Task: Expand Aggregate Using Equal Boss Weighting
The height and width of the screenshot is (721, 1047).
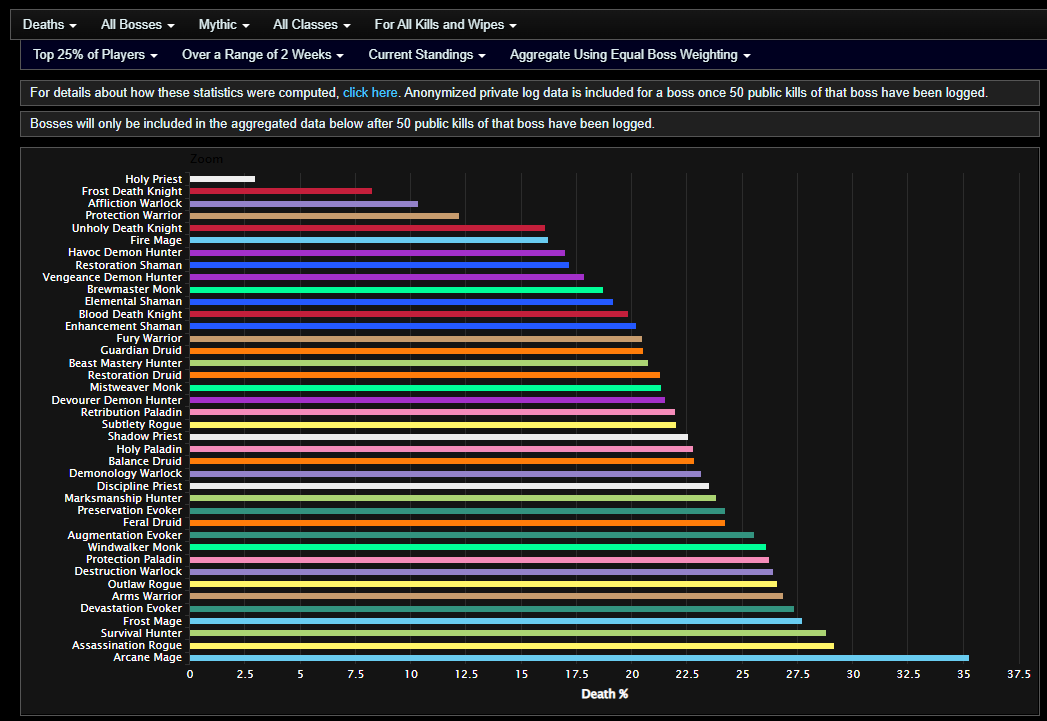Action: (x=630, y=55)
